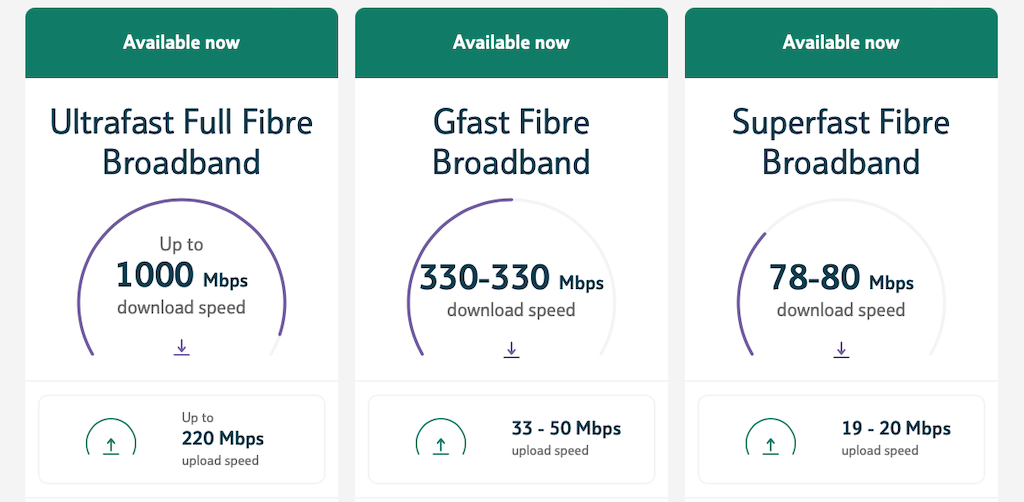Select the Ultrafast Full Fibre Broadband heading
Image resolution: width=1024 pixels, height=502 pixels.
click(x=181, y=142)
